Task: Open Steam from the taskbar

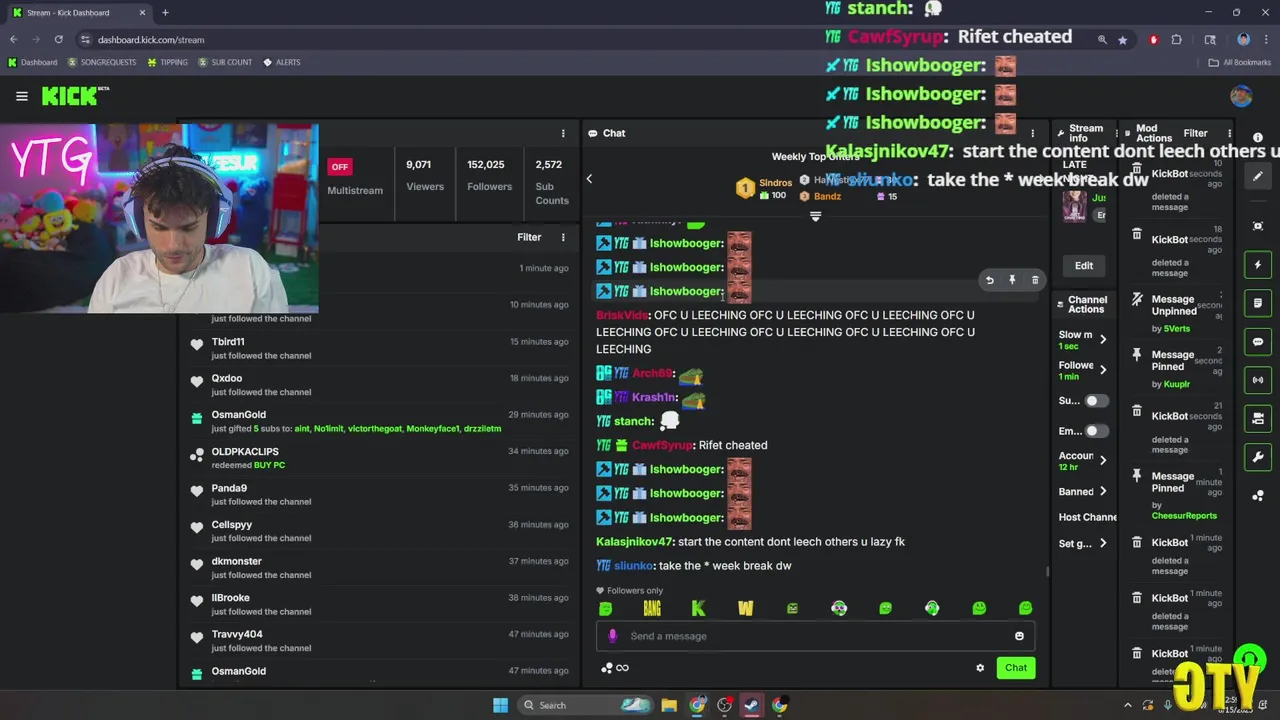Action: (x=751, y=705)
